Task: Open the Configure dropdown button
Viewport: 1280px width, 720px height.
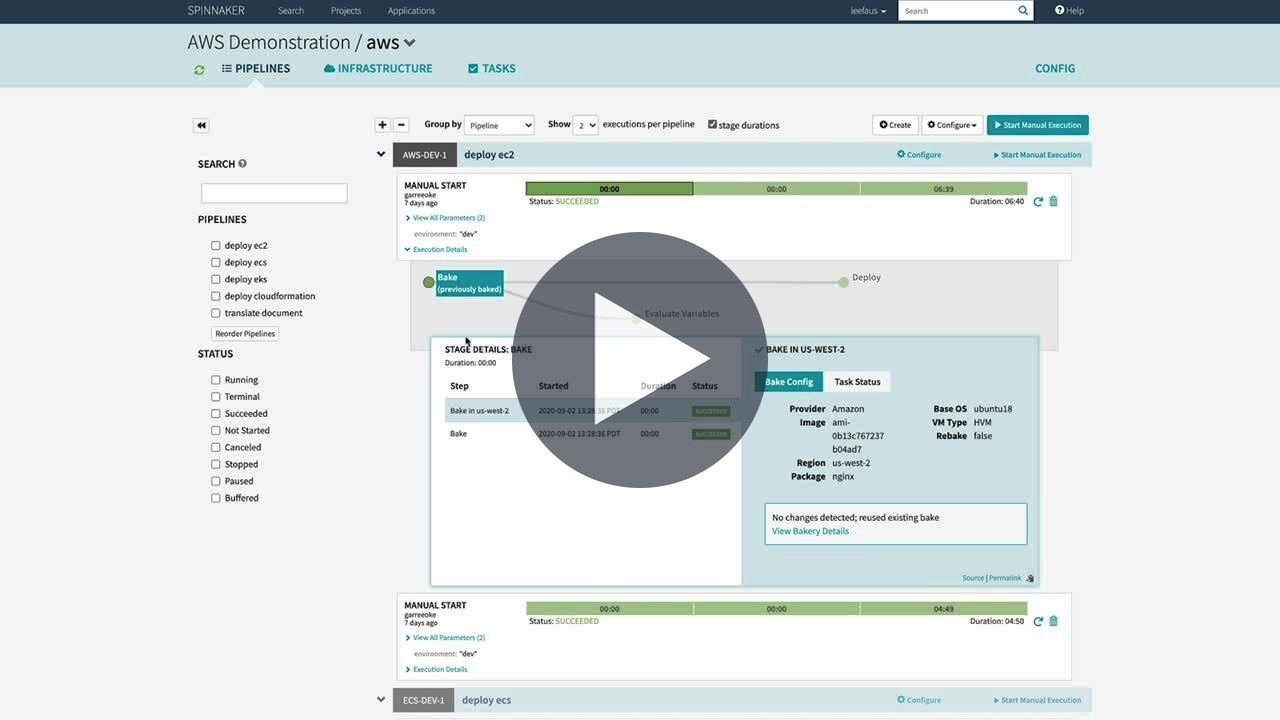Action: pos(952,125)
